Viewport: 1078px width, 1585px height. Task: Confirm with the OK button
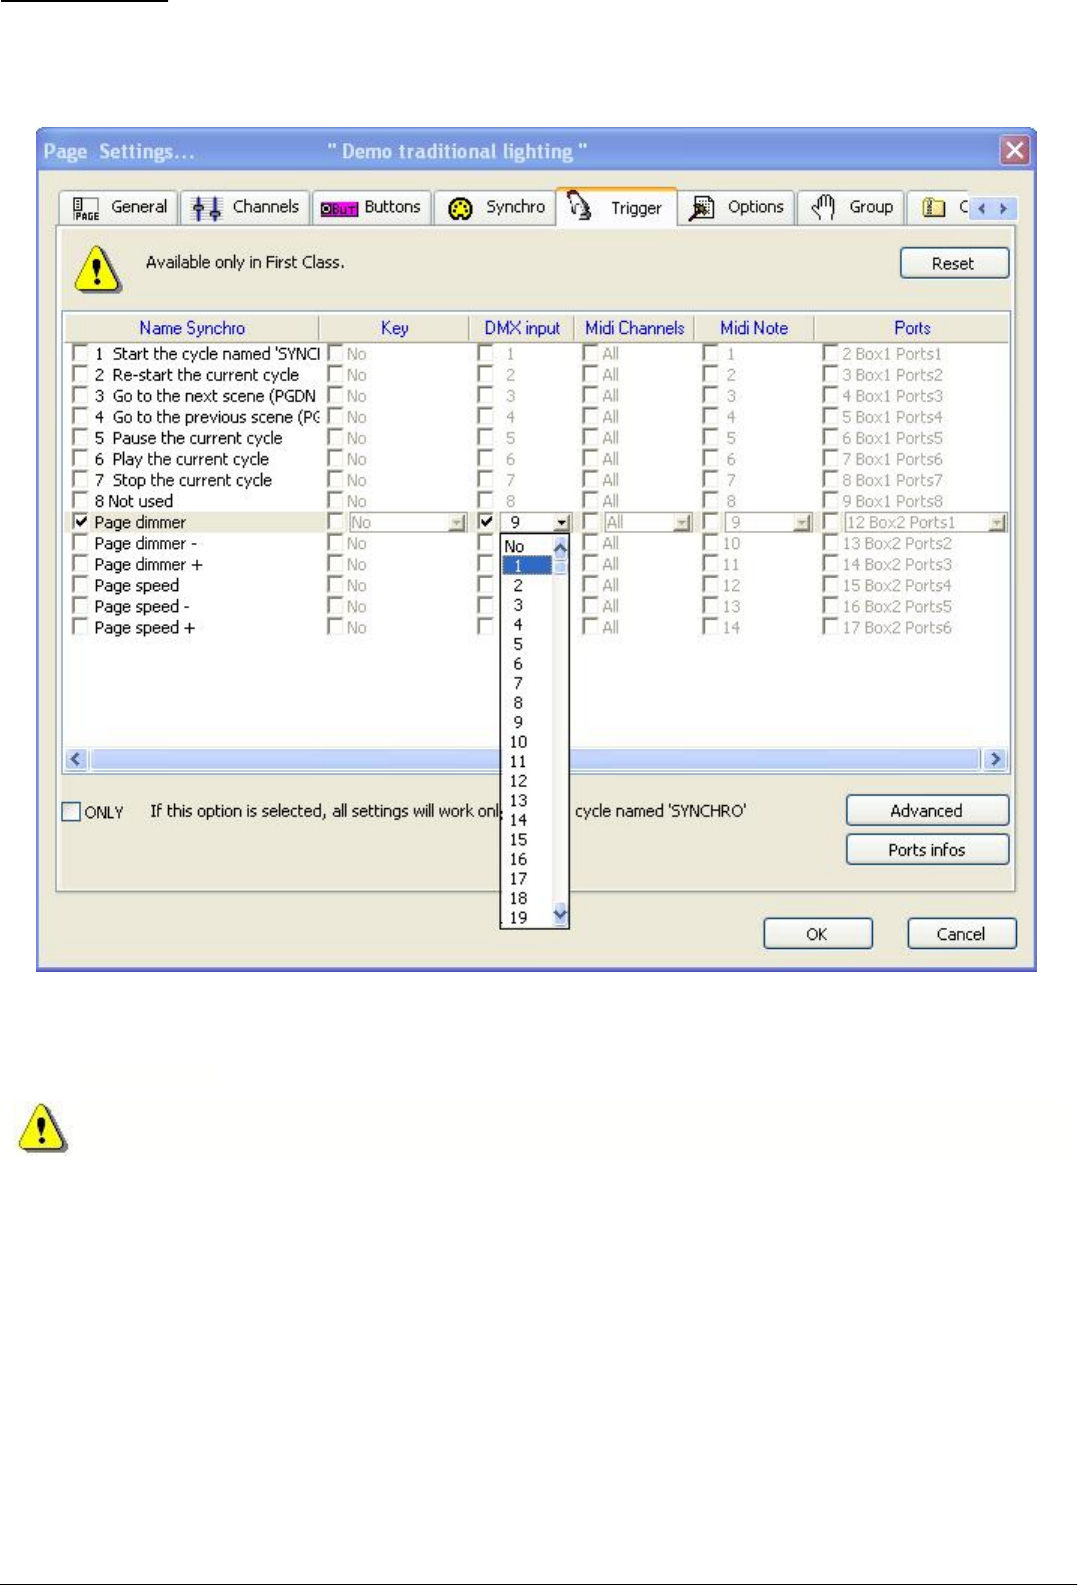tap(817, 933)
